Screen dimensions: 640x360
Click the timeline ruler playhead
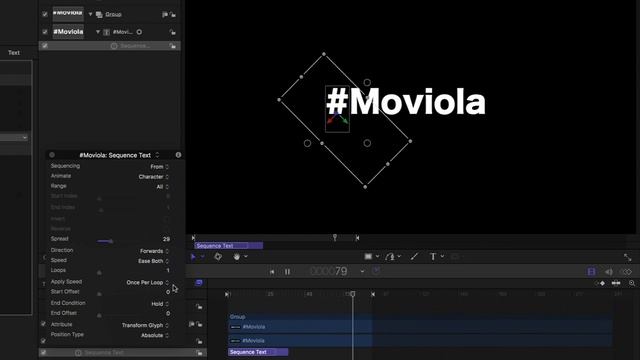[x=353, y=294]
